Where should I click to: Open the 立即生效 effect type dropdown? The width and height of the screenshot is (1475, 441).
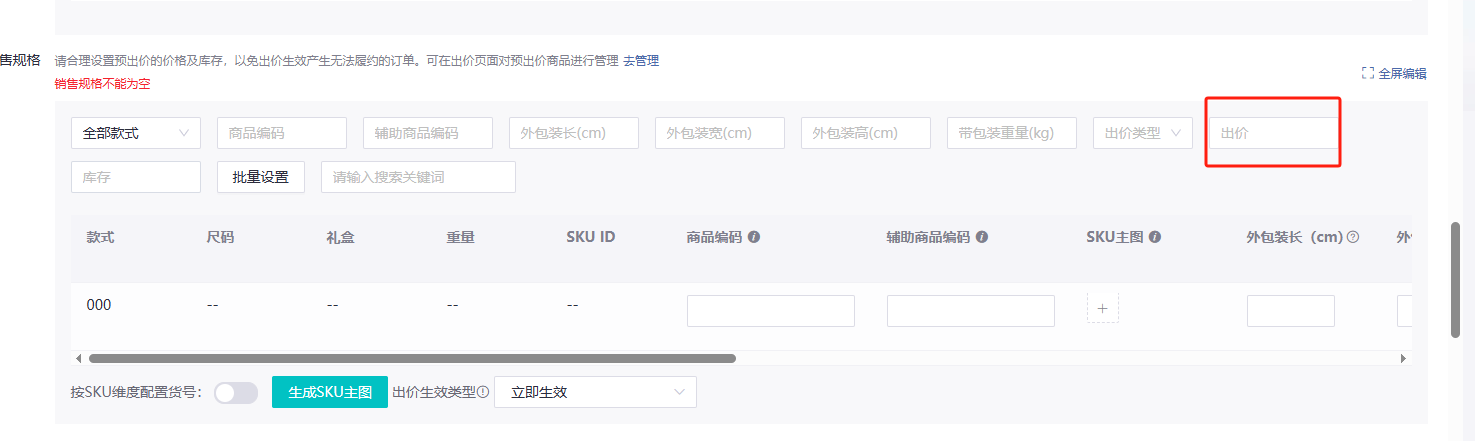click(x=595, y=392)
